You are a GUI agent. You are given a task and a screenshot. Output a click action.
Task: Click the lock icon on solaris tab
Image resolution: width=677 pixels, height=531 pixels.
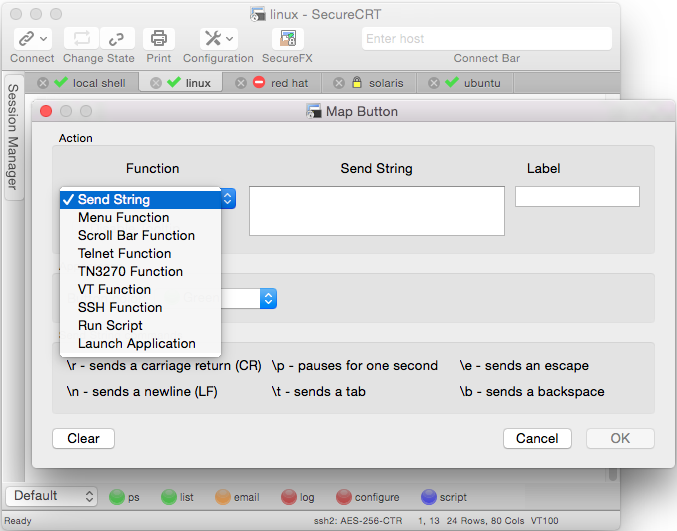[357, 82]
